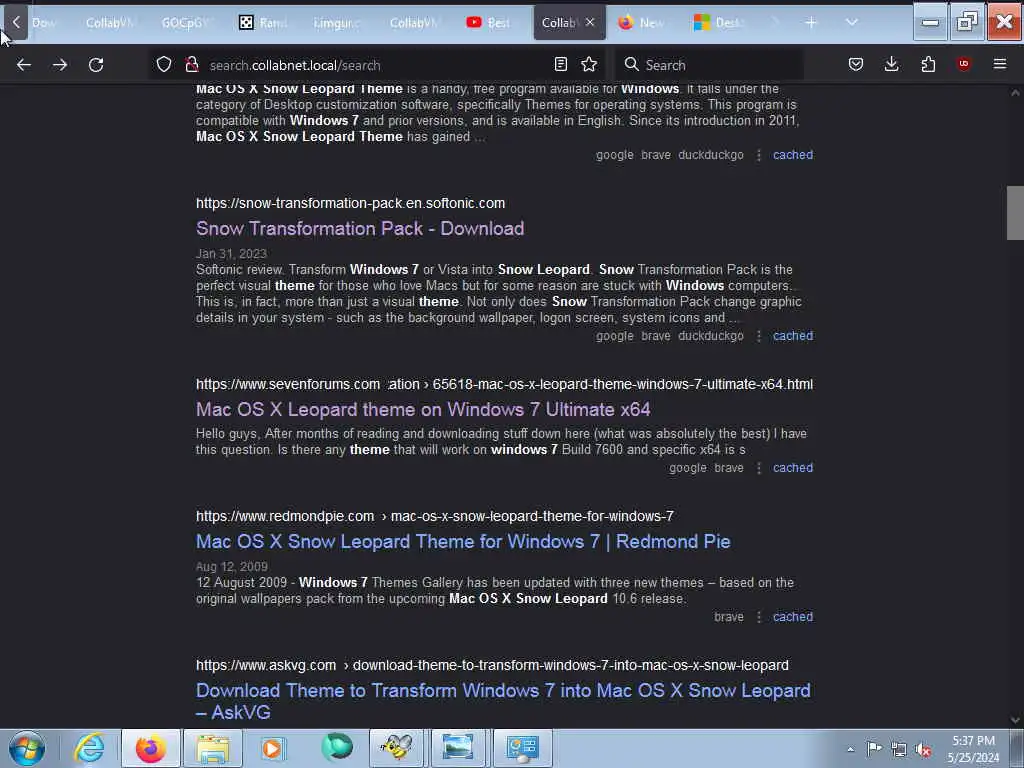
Task: Click the magnifier icon in the search box
Action: [631, 64]
